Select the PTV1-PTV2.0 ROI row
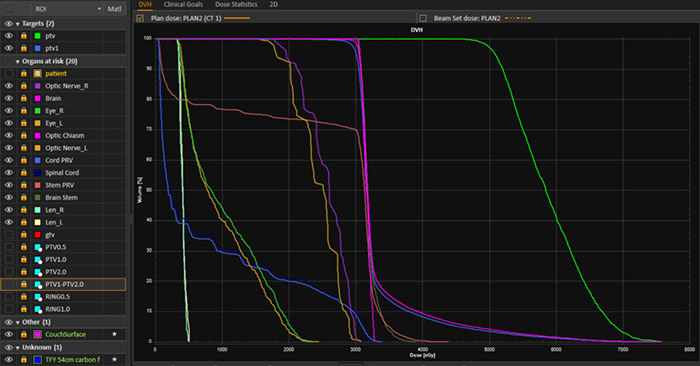 point(63,284)
